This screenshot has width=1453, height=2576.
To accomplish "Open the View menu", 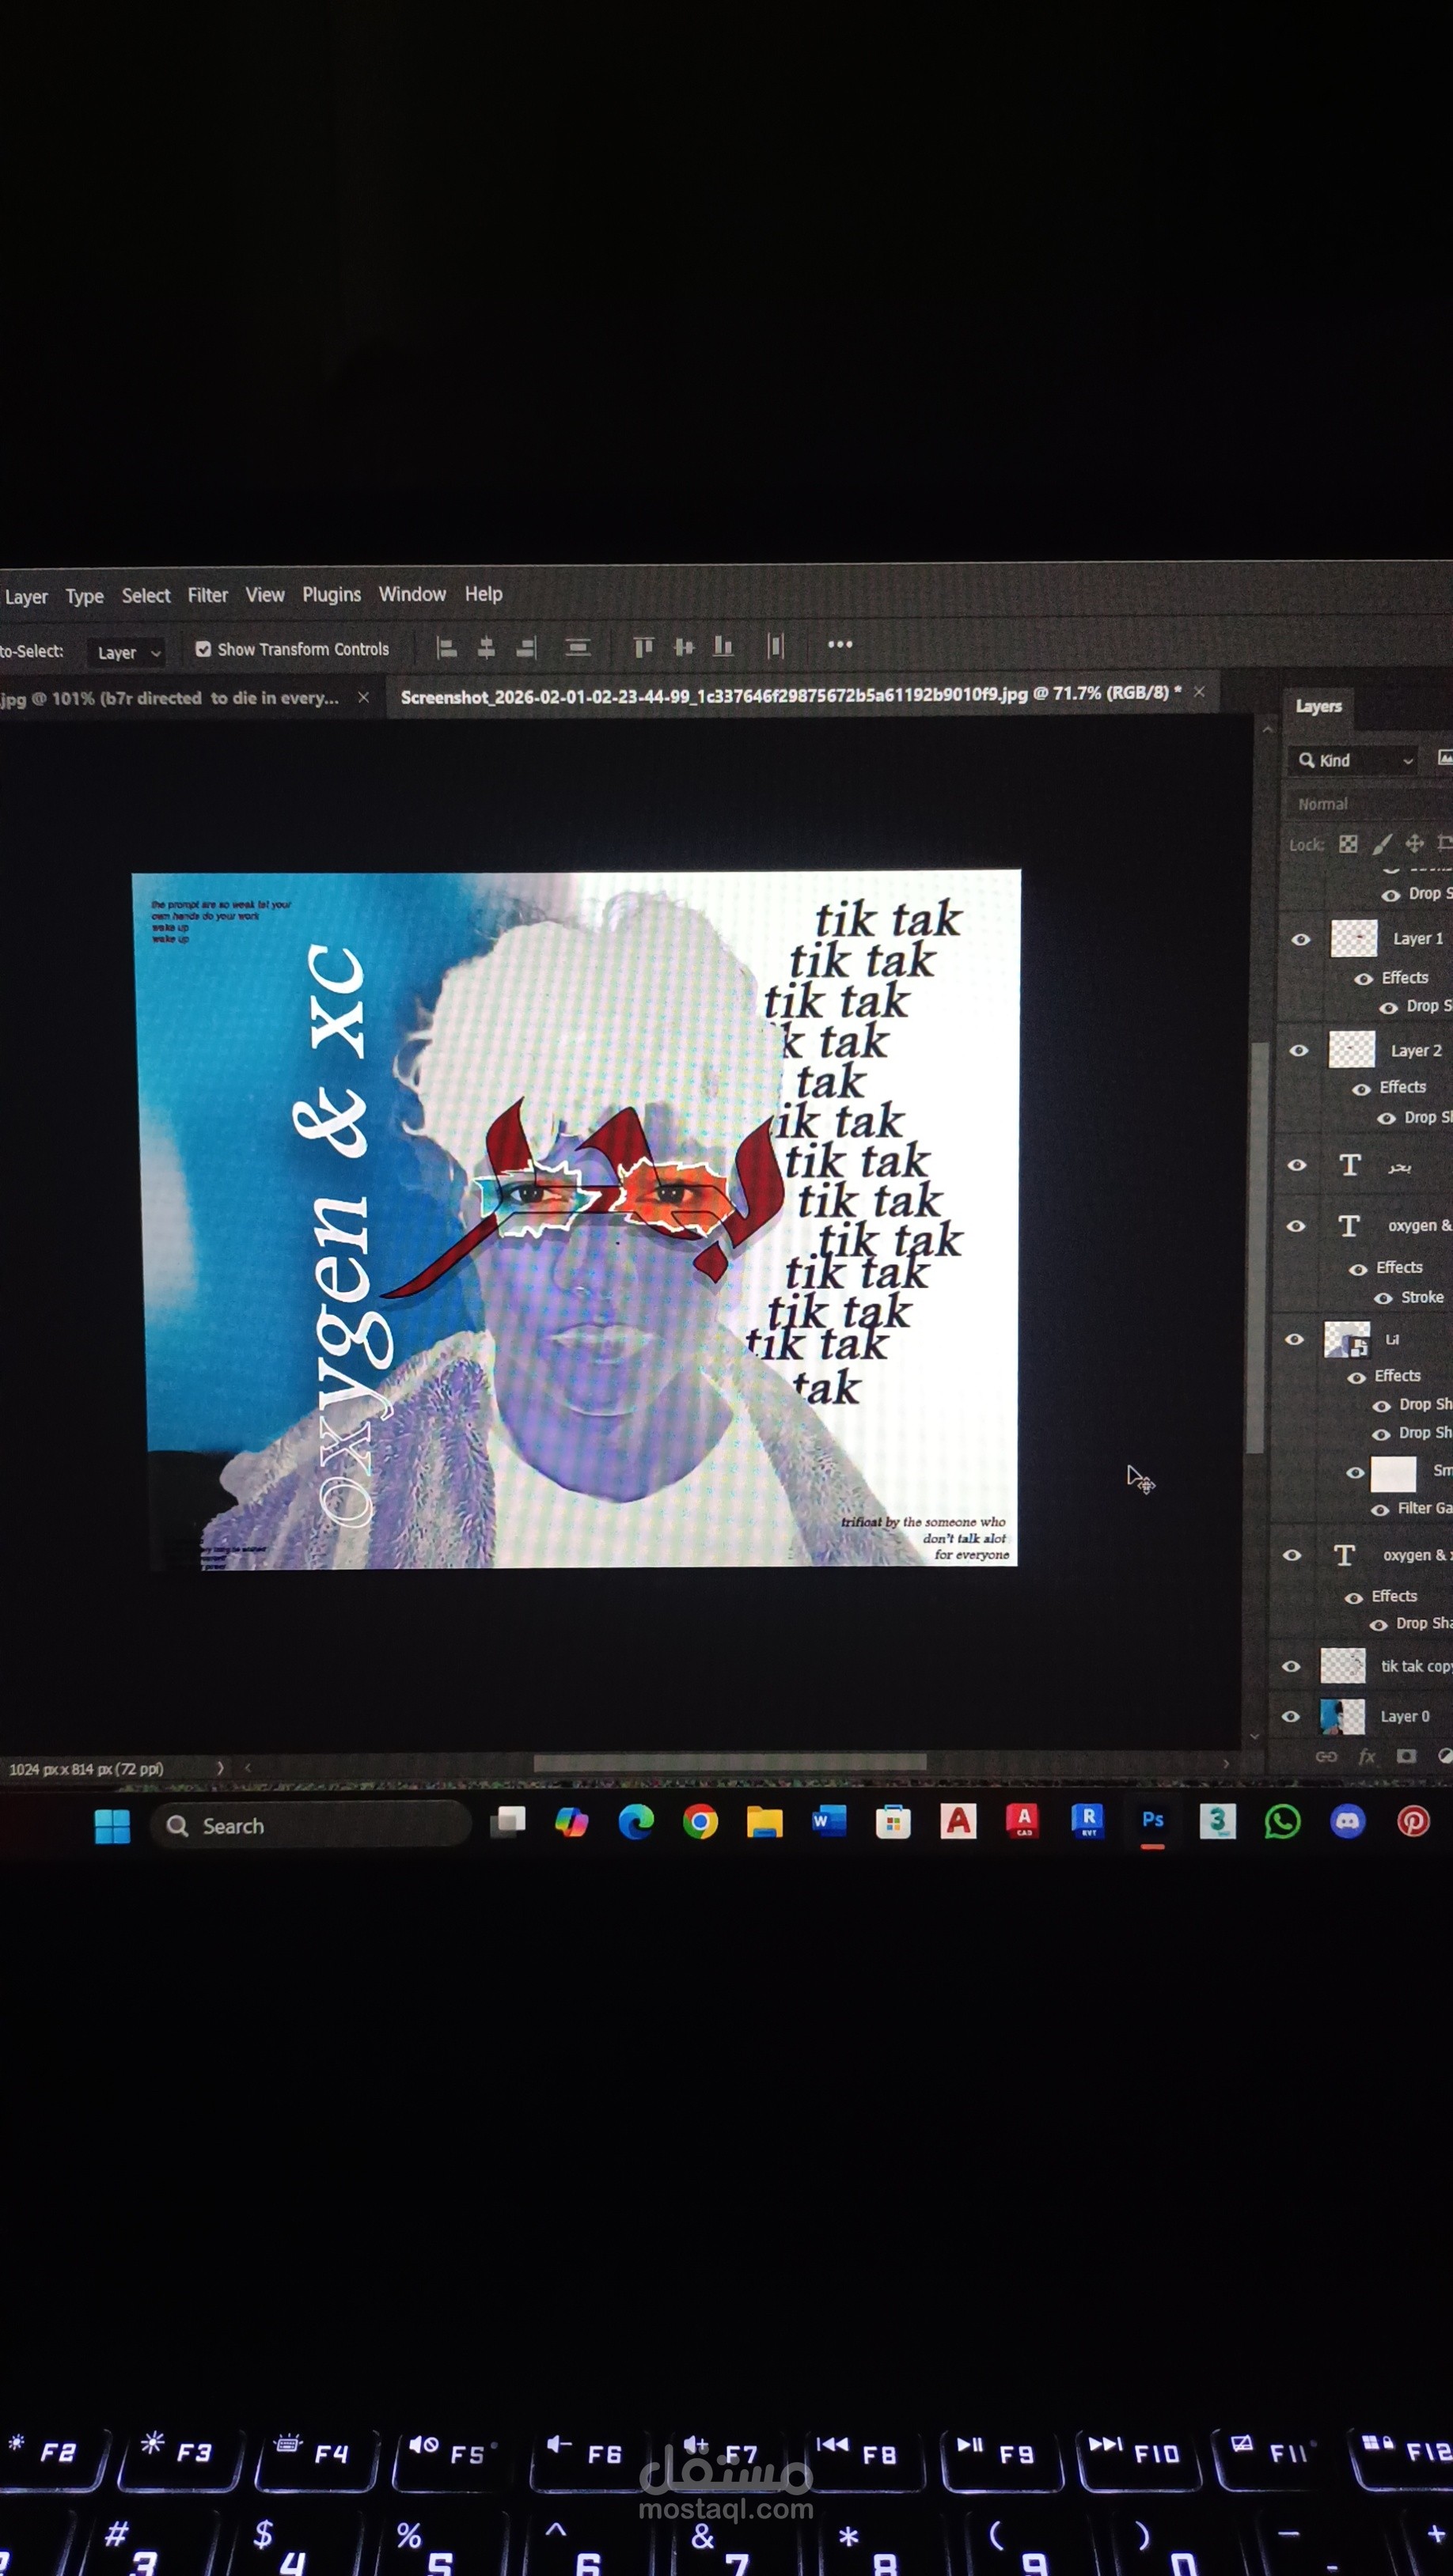I will [265, 595].
